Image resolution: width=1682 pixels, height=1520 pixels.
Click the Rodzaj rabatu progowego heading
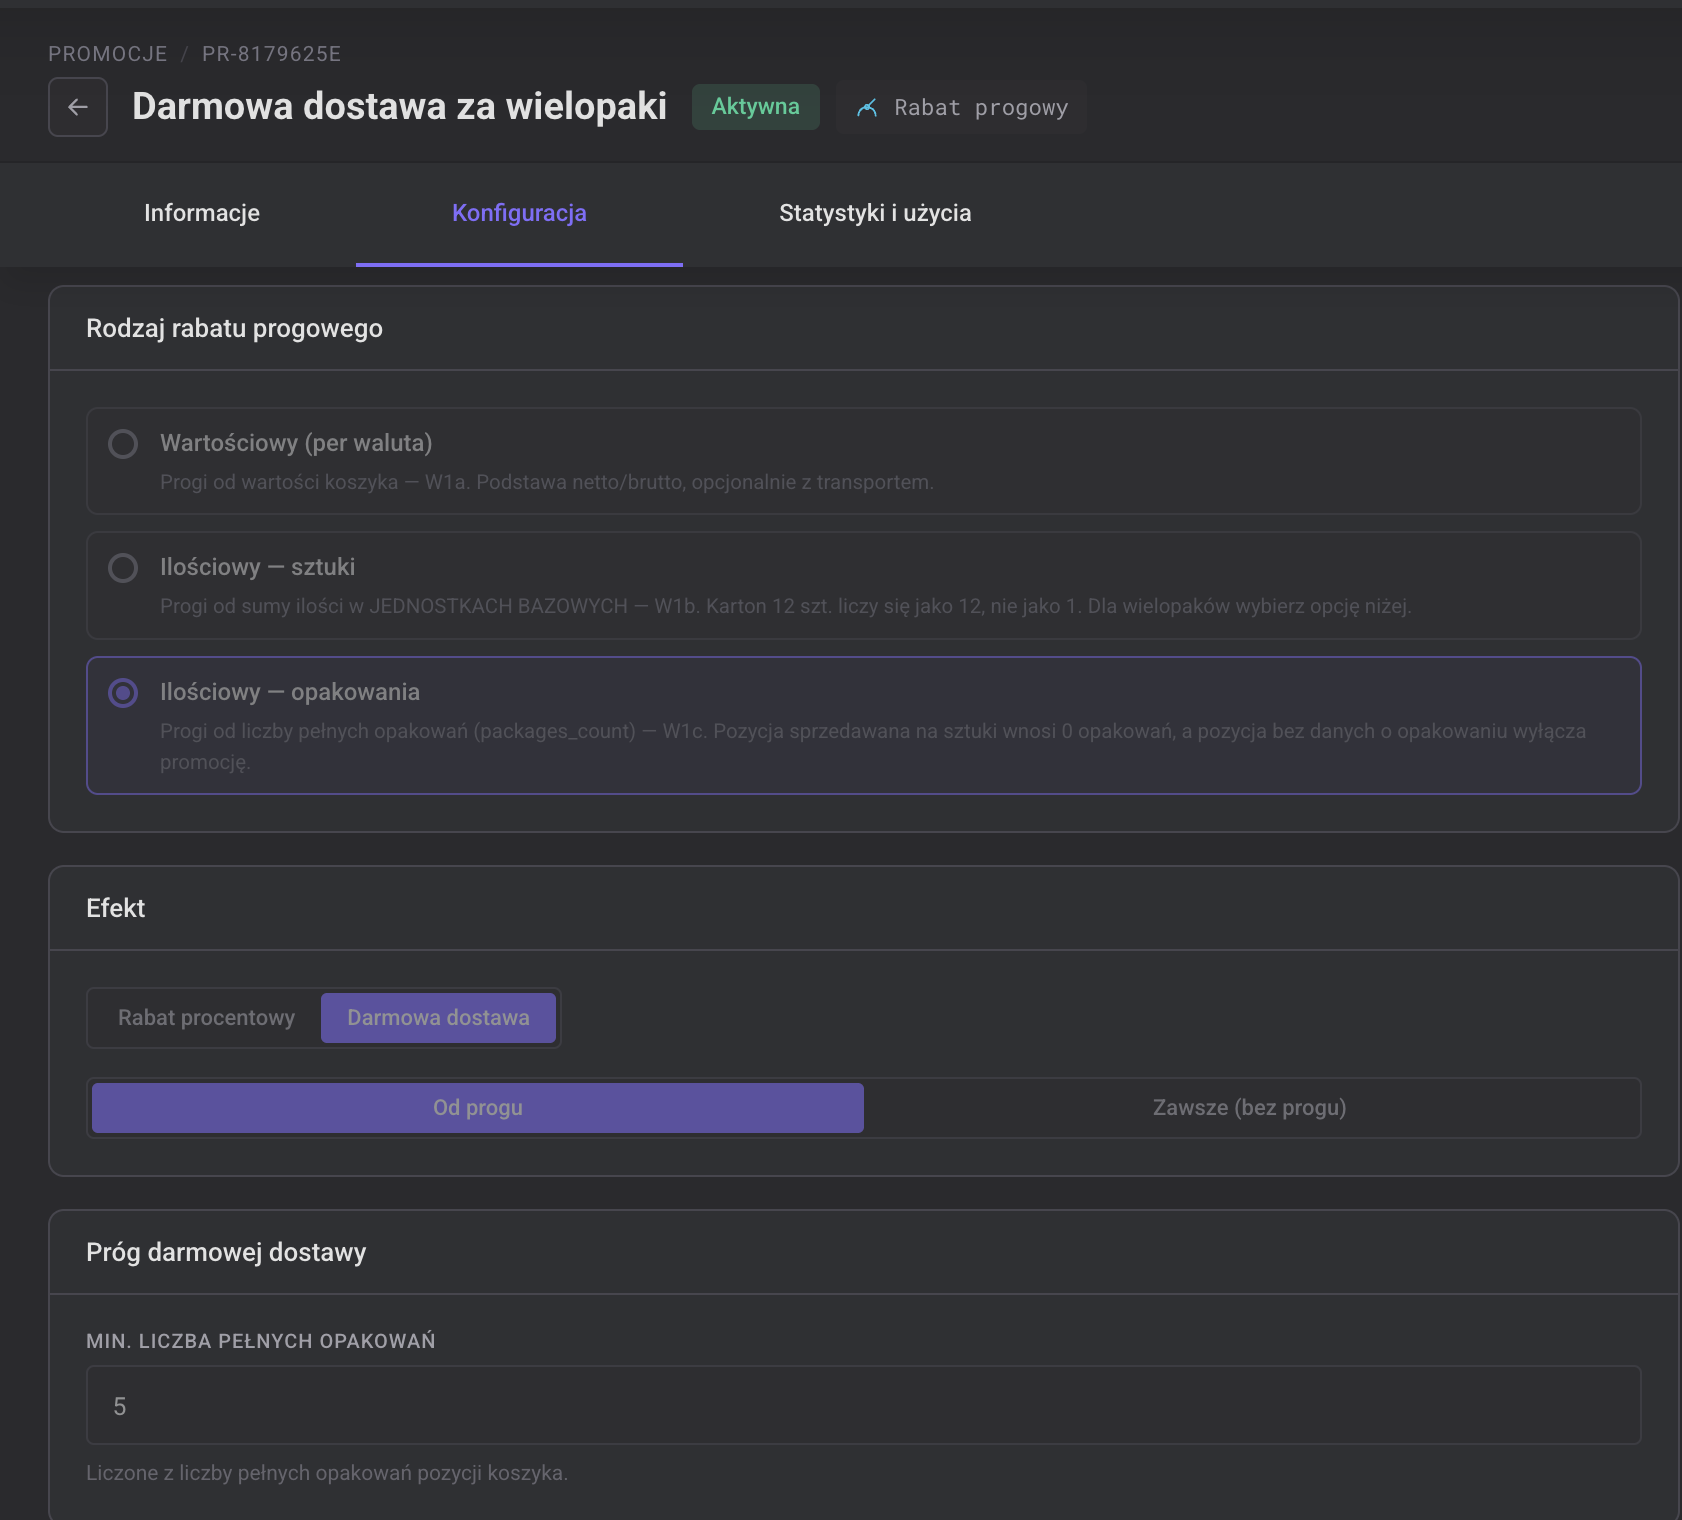(x=234, y=329)
